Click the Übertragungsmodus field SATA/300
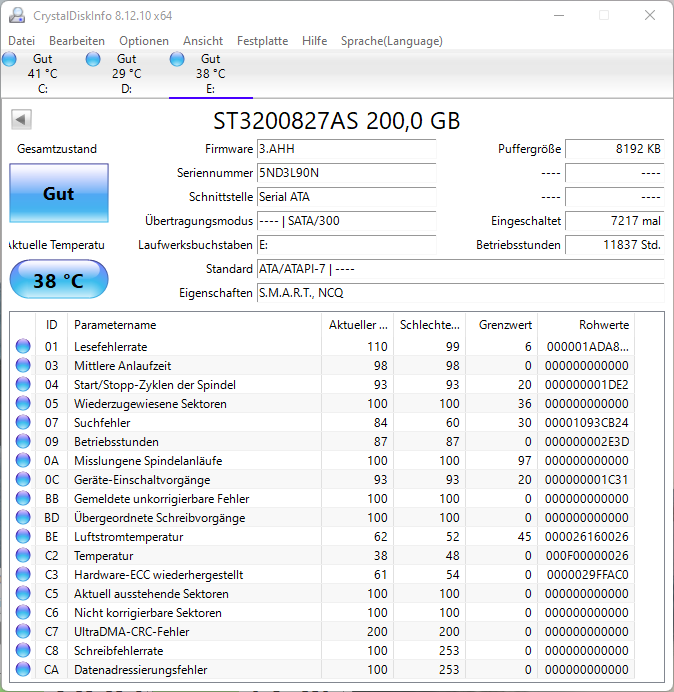This screenshot has width=674, height=692. pyautogui.click(x=346, y=221)
